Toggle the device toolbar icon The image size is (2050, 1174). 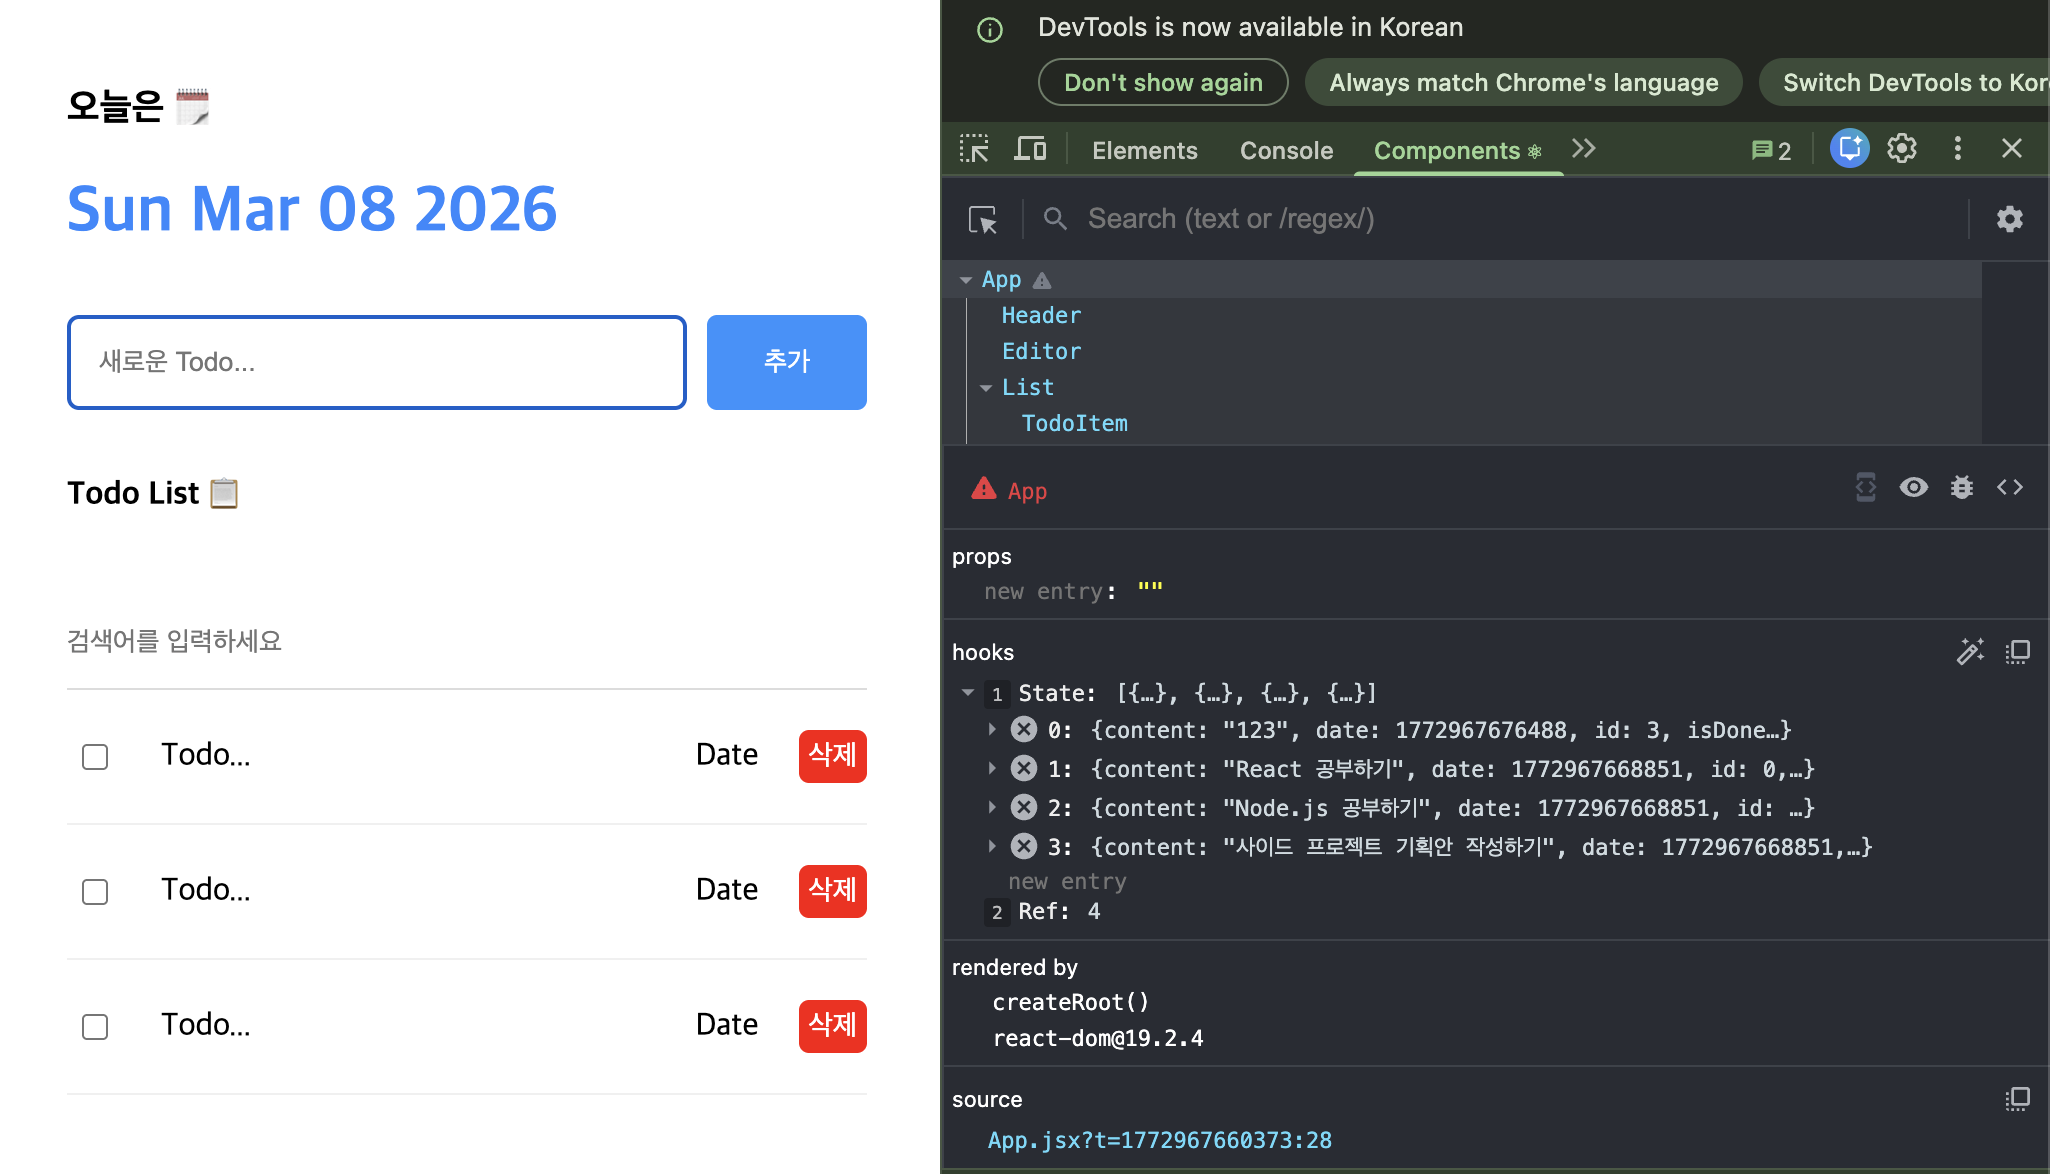(x=1030, y=150)
